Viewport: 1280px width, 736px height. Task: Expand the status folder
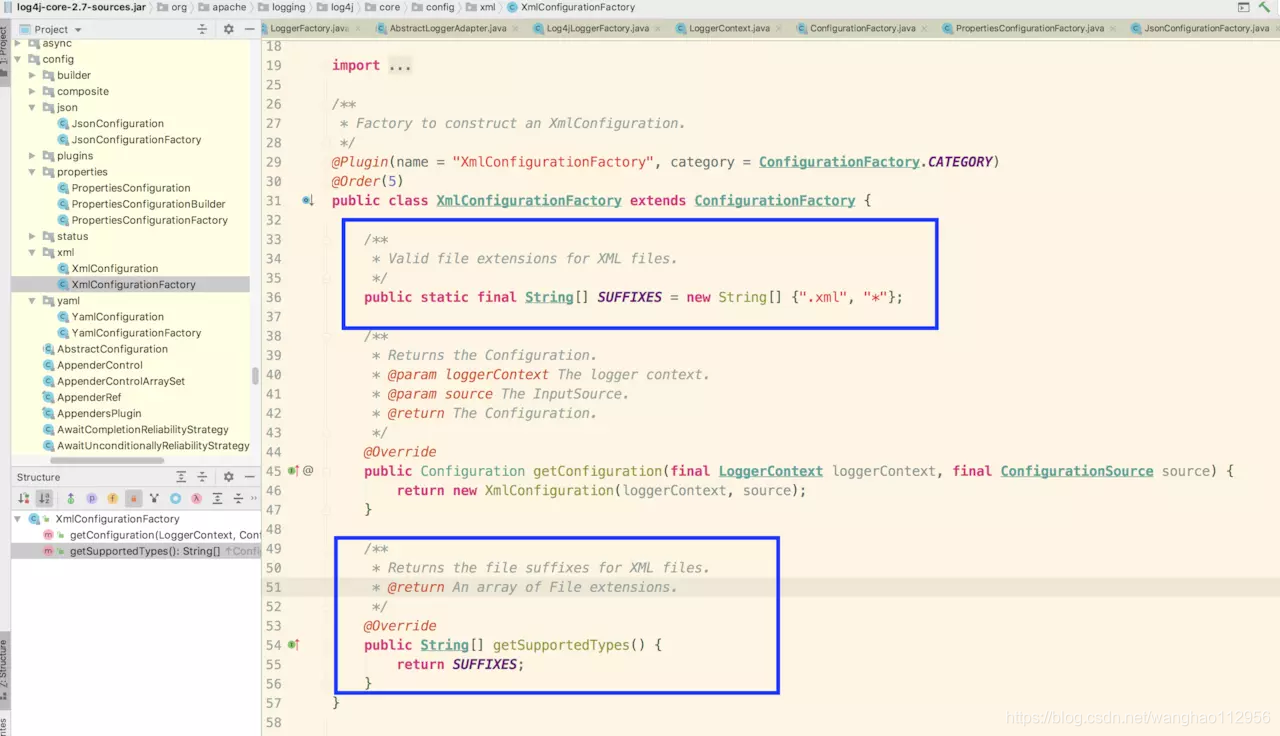click(x=32, y=236)
